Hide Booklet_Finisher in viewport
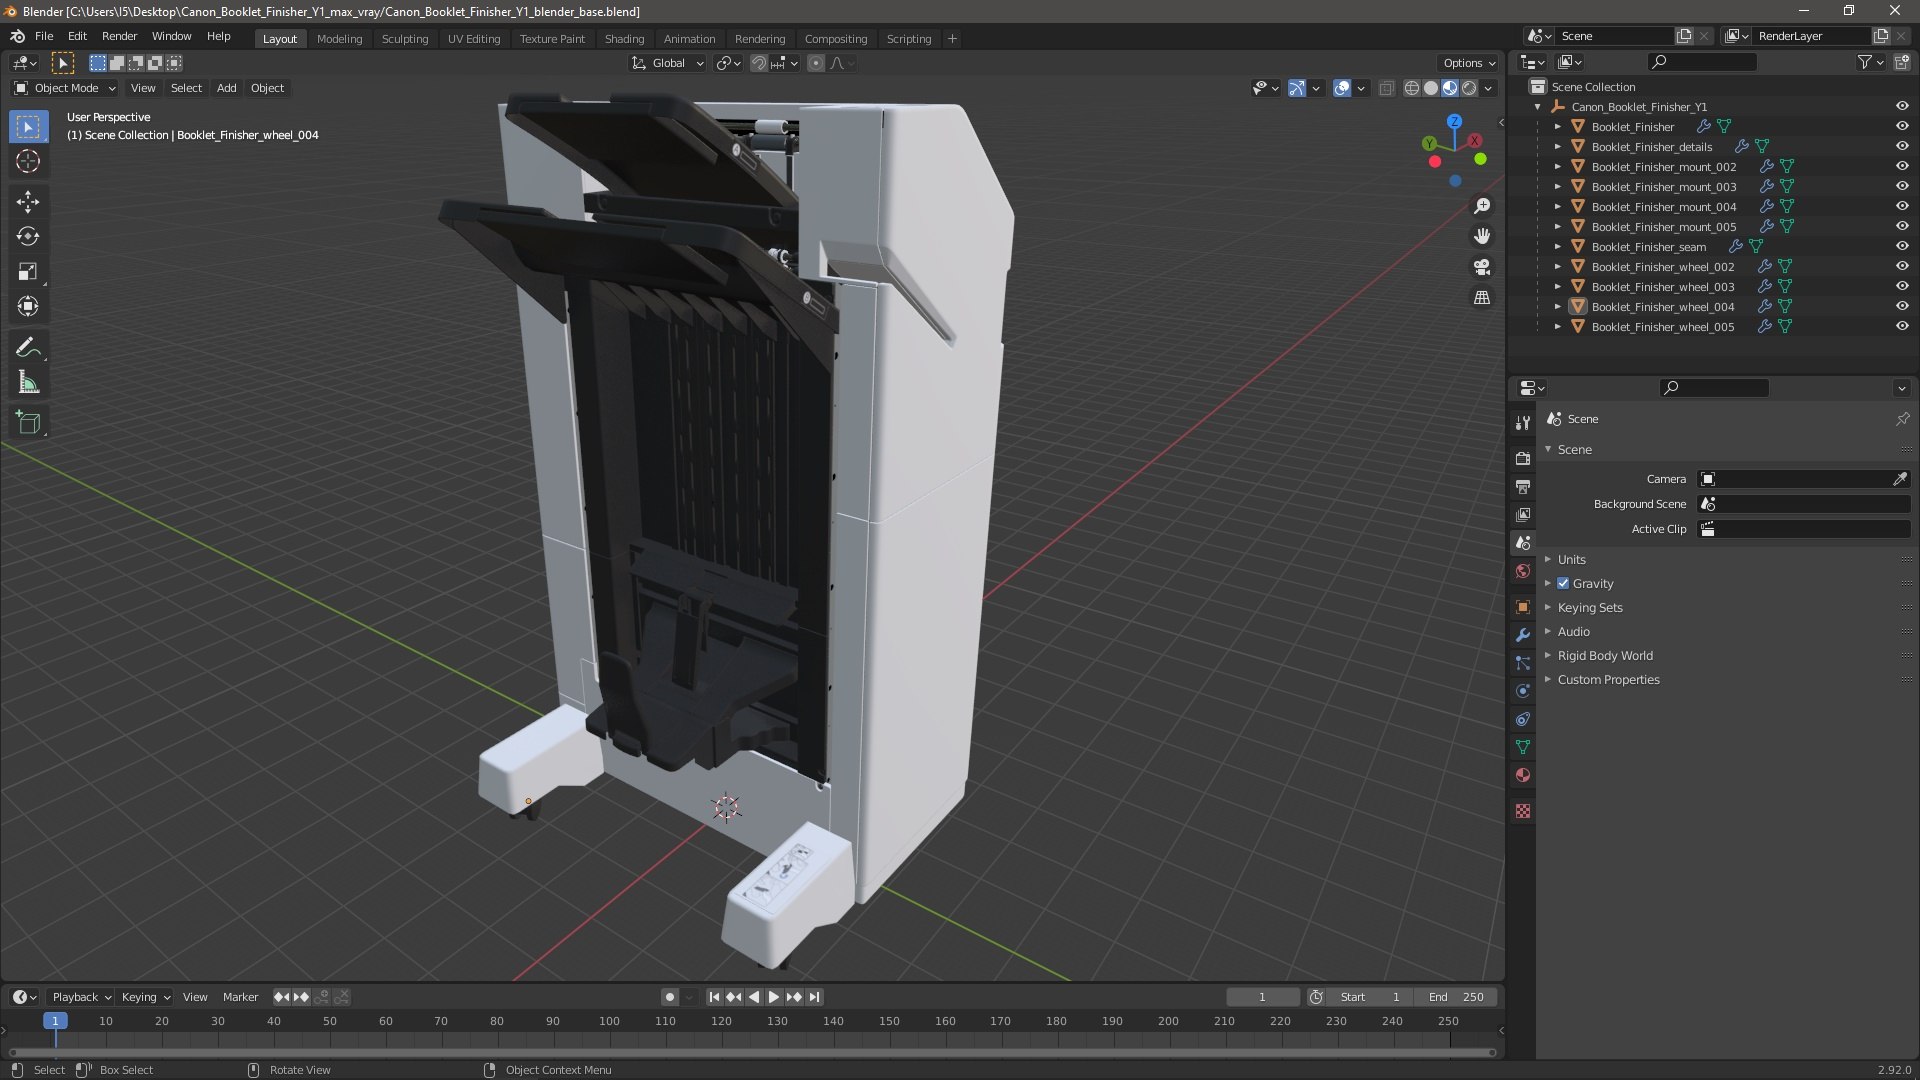 coord(1902,126)
